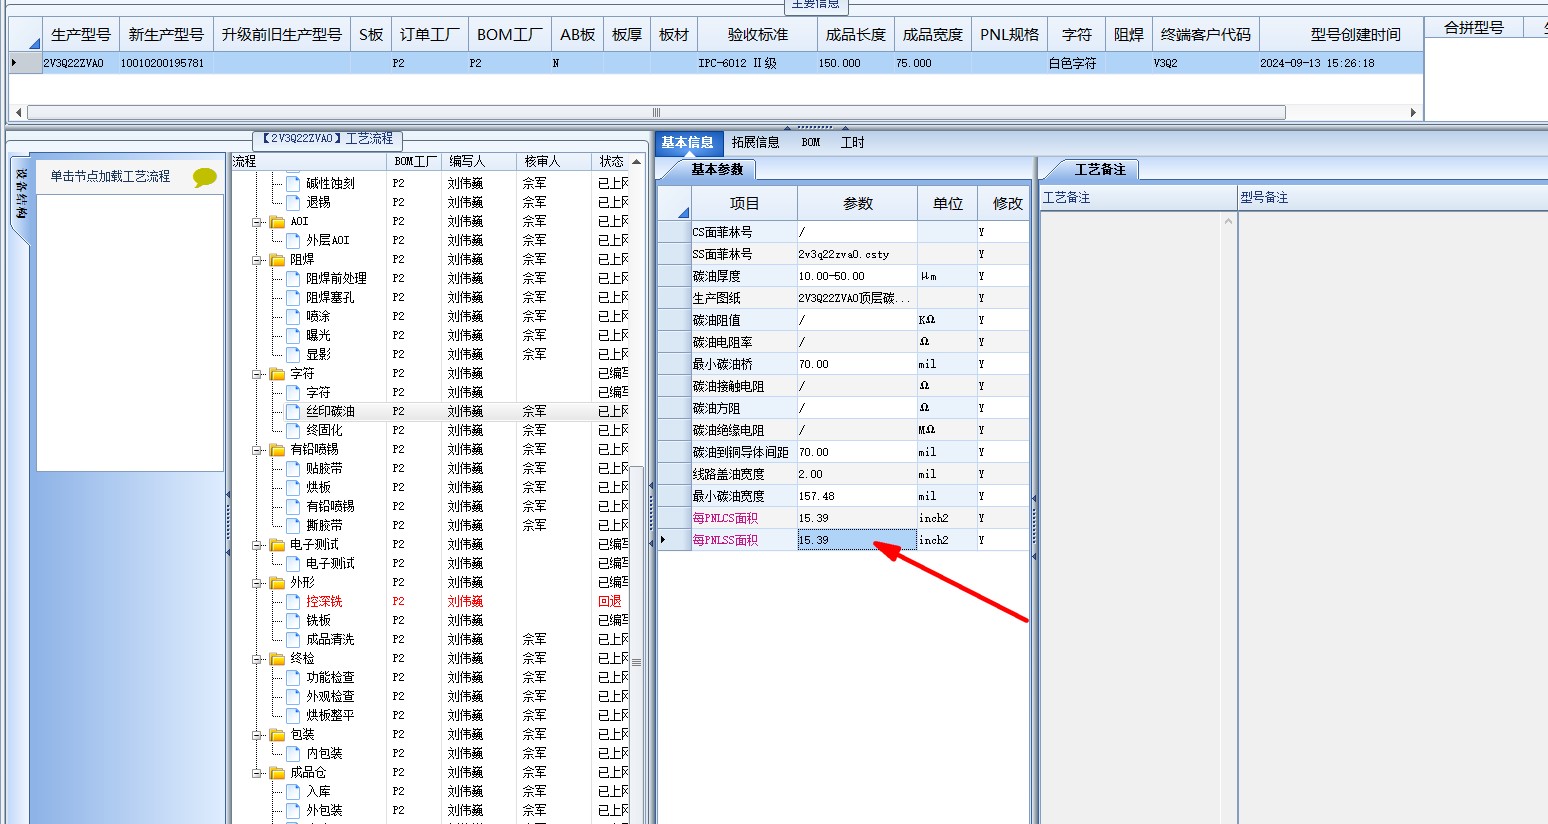Click the corner triangle of parameter grid header
The image size is (1548, 824).
coord(684,212)
